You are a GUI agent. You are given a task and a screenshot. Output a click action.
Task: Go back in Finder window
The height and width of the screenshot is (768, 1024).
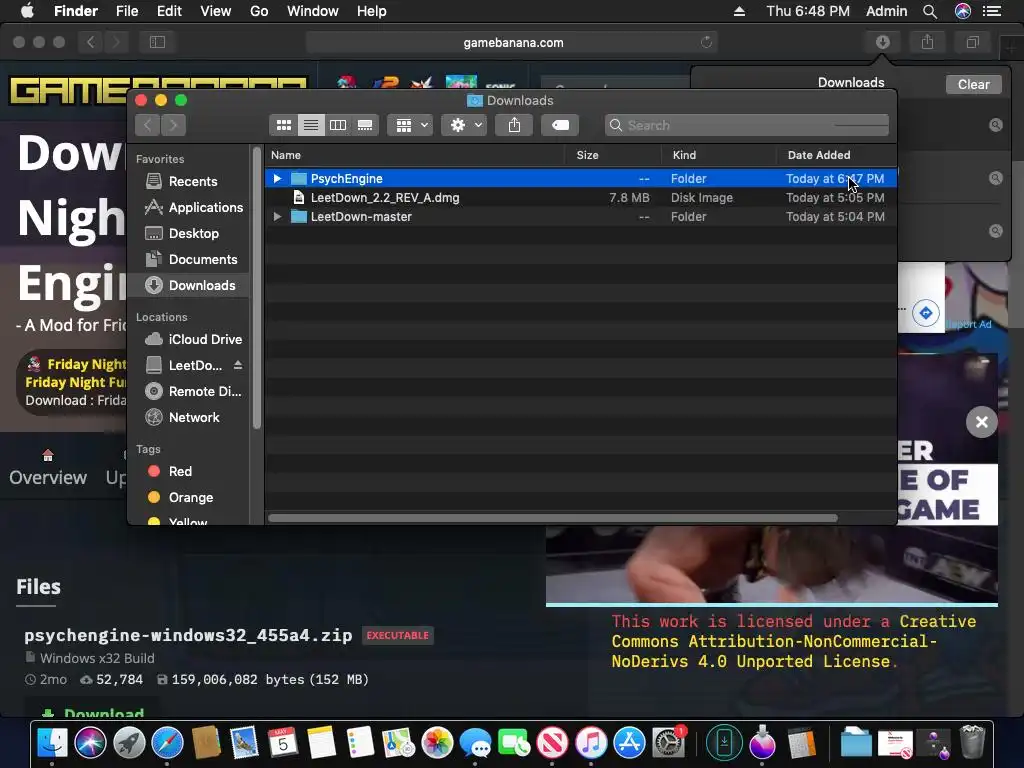pos(148,125)
